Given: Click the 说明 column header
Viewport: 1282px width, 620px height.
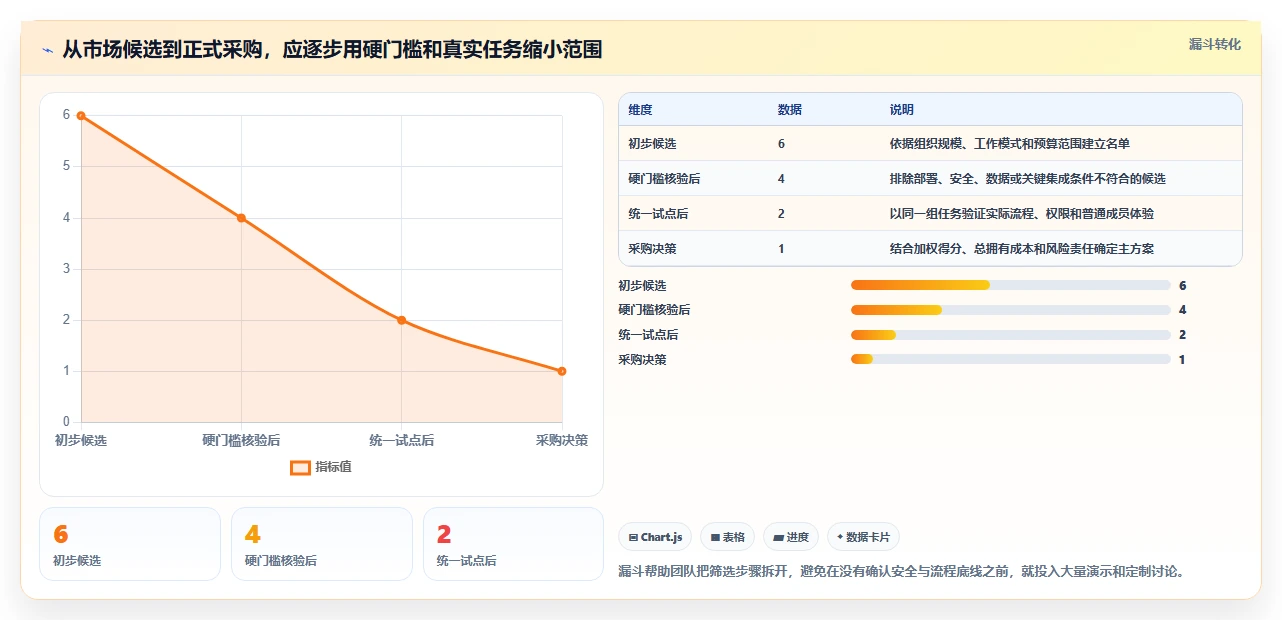Looking at the screenshot, I should [x=902, y=110].
